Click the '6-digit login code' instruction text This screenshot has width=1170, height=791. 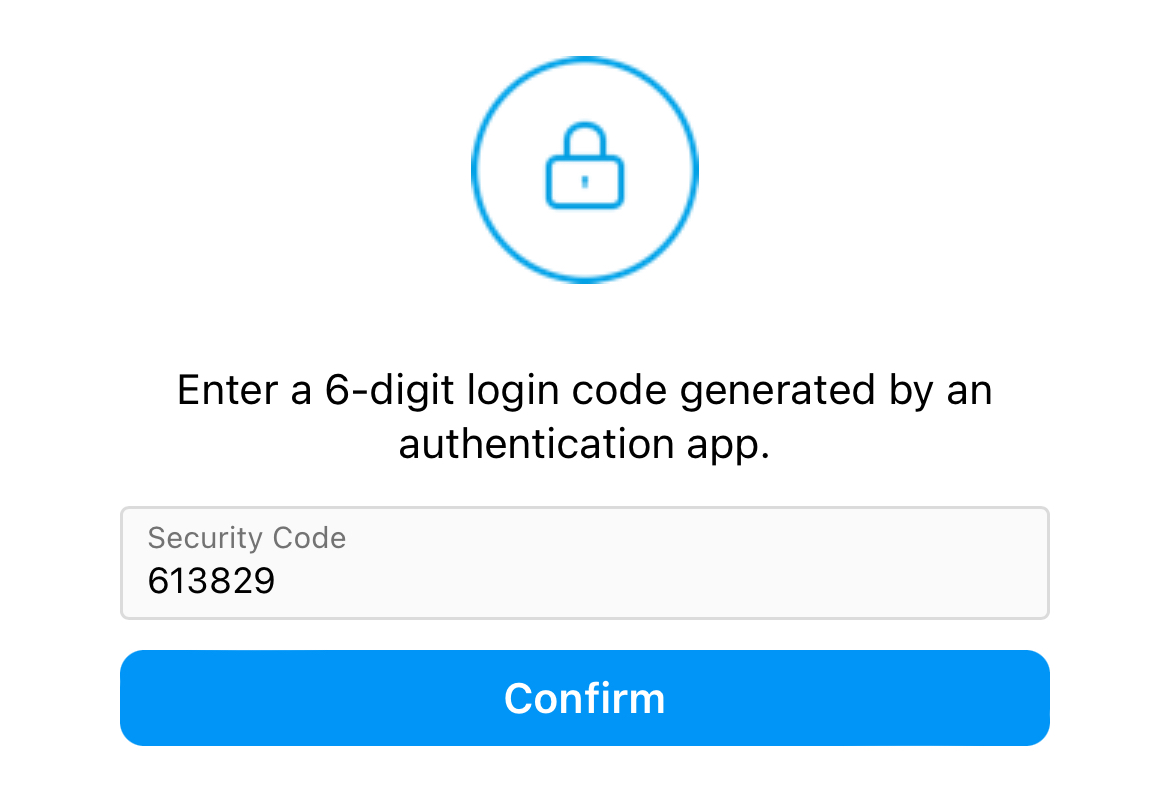495,390
